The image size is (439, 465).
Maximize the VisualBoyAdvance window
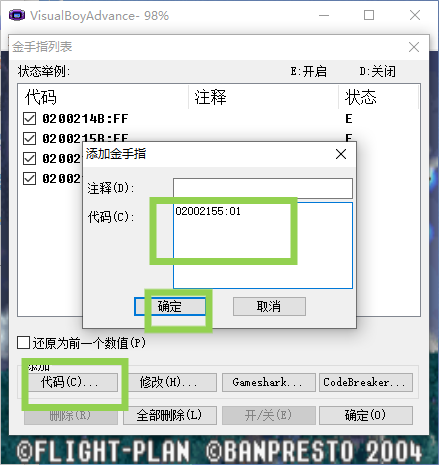point(369,15)
